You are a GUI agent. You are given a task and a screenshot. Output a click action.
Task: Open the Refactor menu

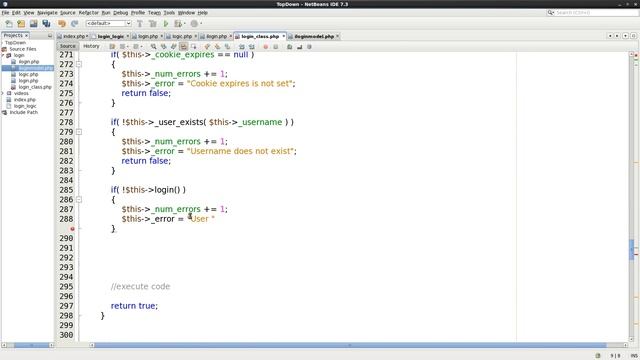coord(89,13)
